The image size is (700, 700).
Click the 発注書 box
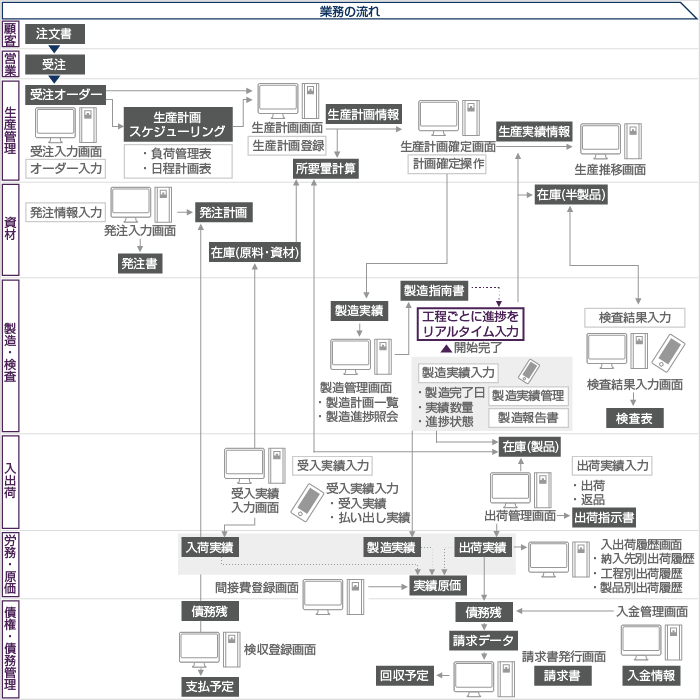[140, 263]
